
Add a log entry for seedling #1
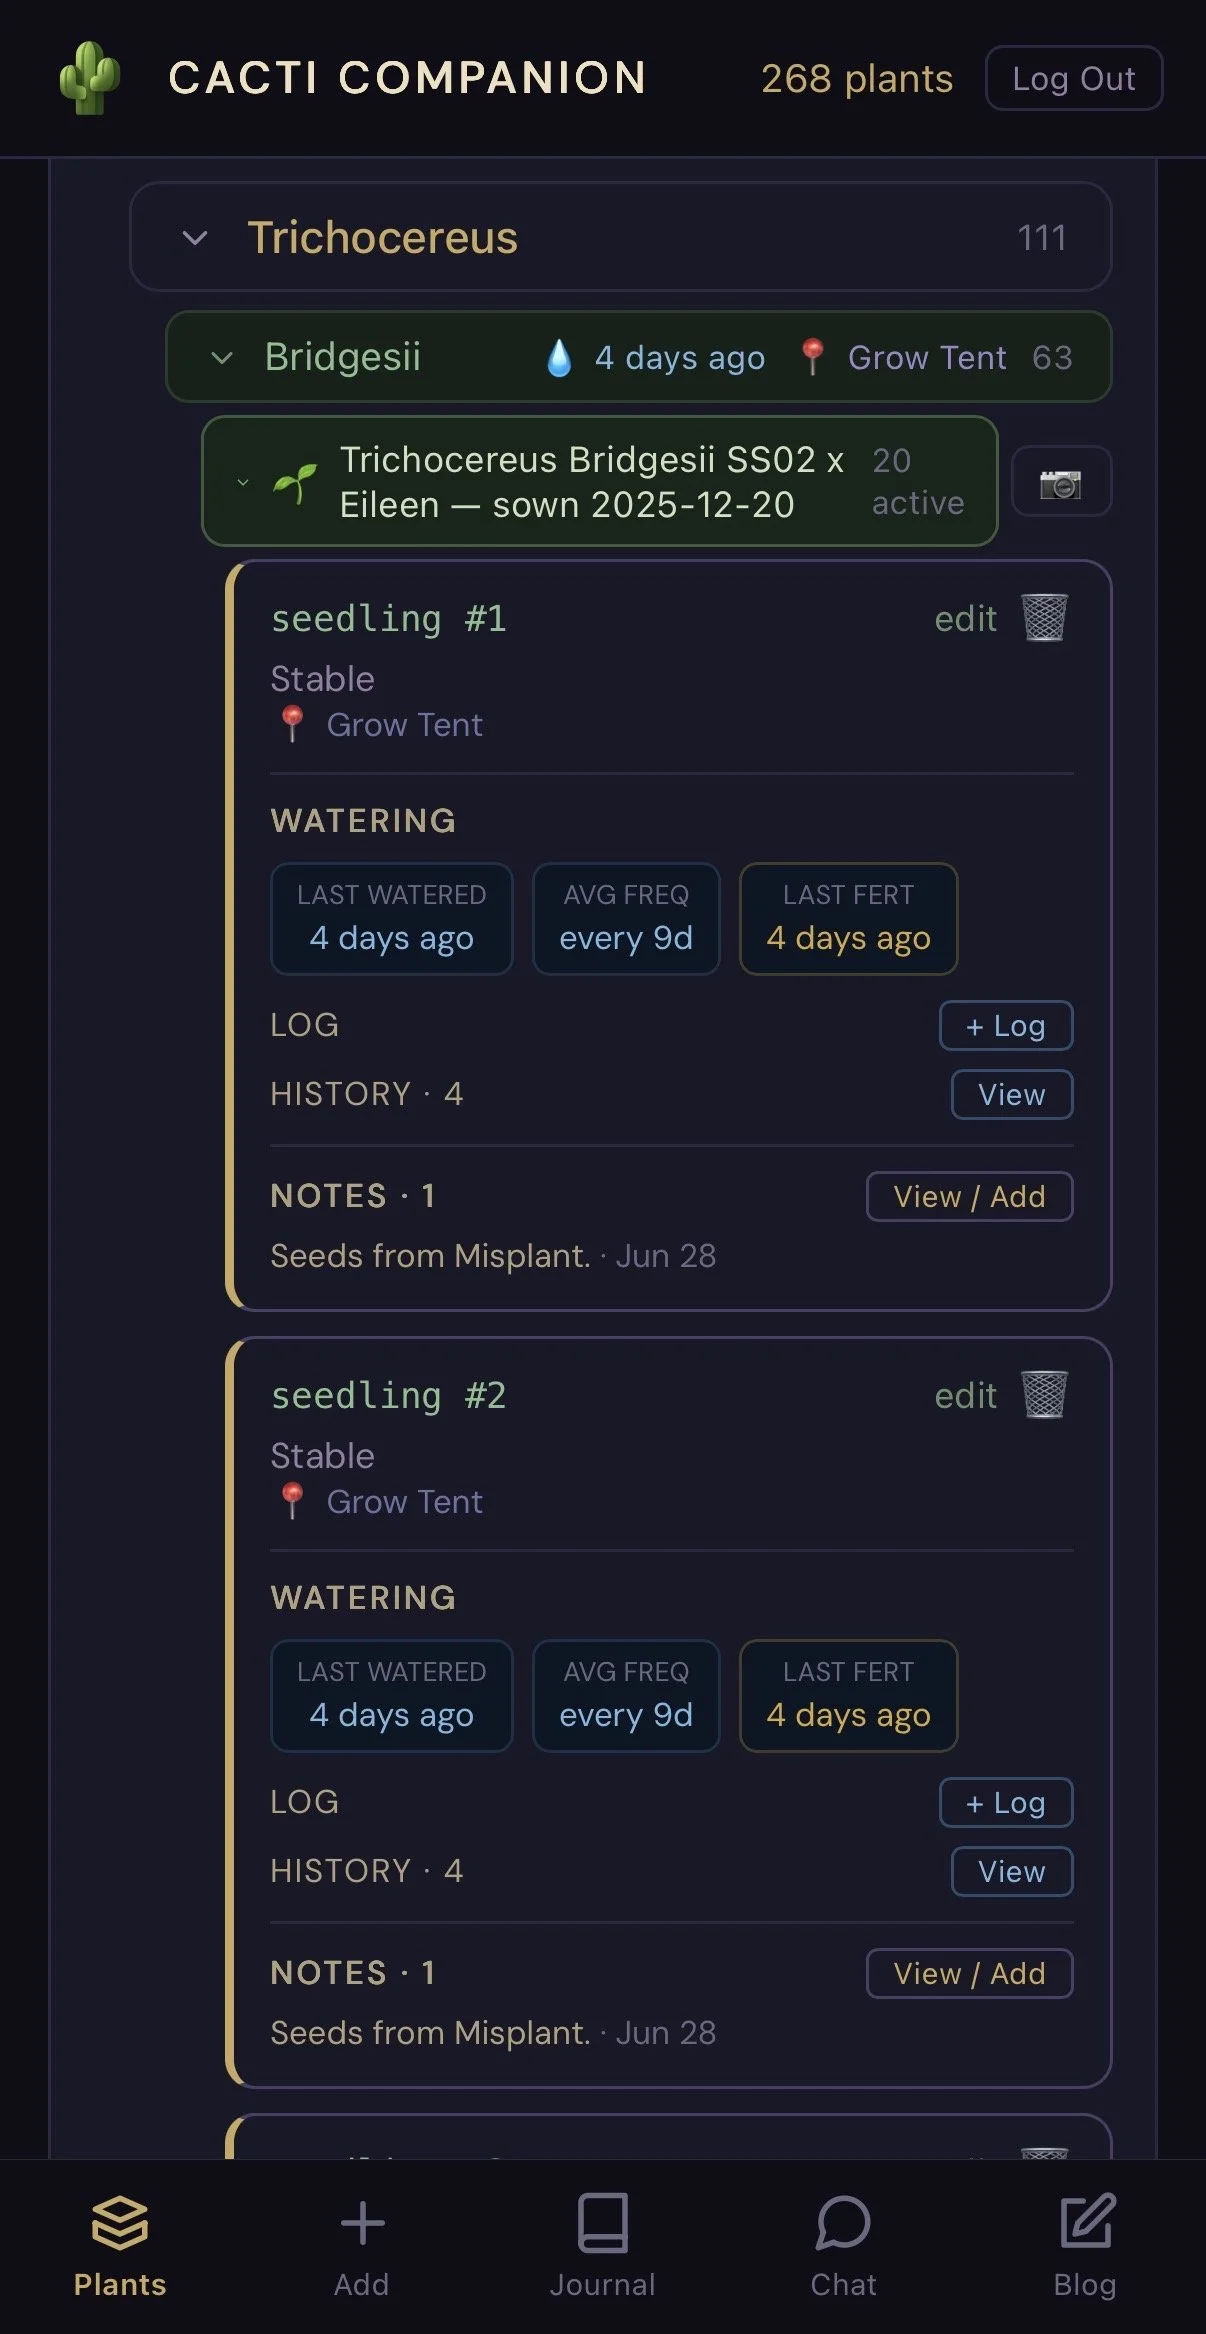(x=1006, y=1025)
